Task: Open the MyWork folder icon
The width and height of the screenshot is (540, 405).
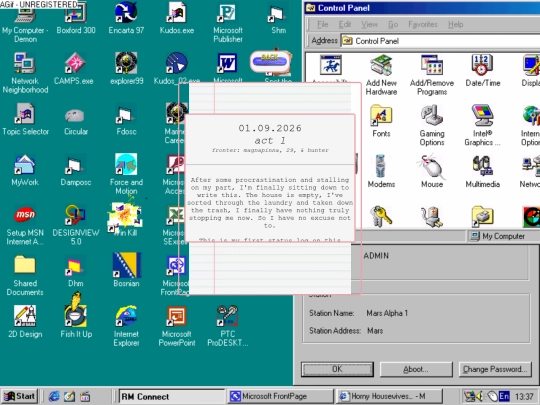Action: tap(25, 169)
